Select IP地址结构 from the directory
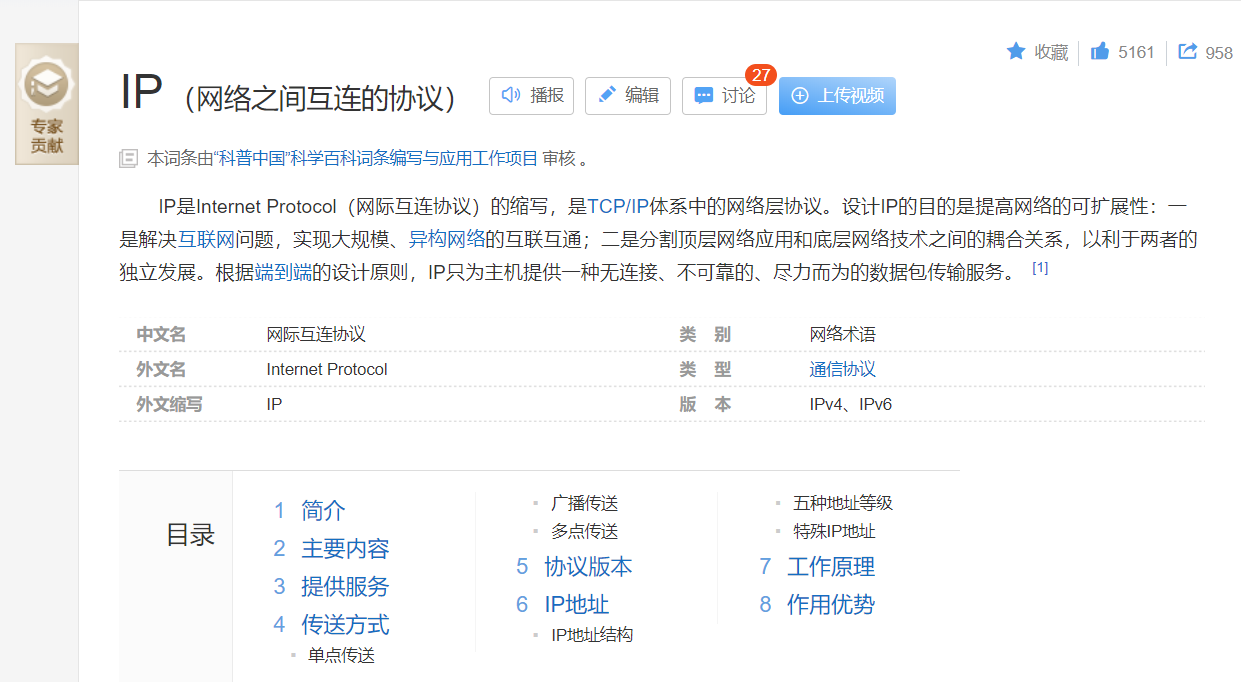Image resolution: width=1241 pixels, height=682 pixels. pos(591,633)
